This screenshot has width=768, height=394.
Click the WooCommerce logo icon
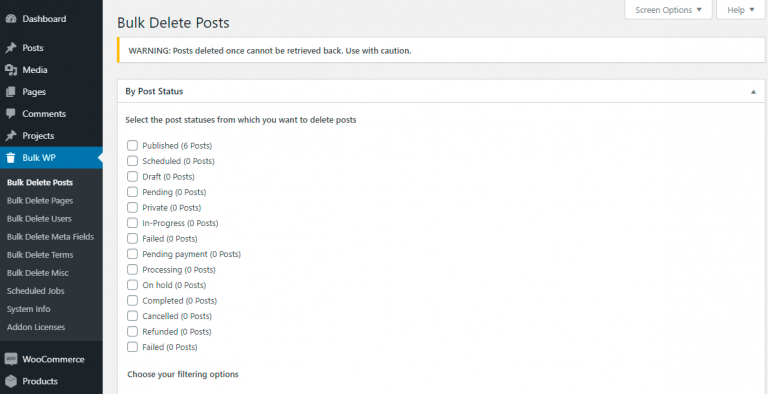[x=11, y=359]
